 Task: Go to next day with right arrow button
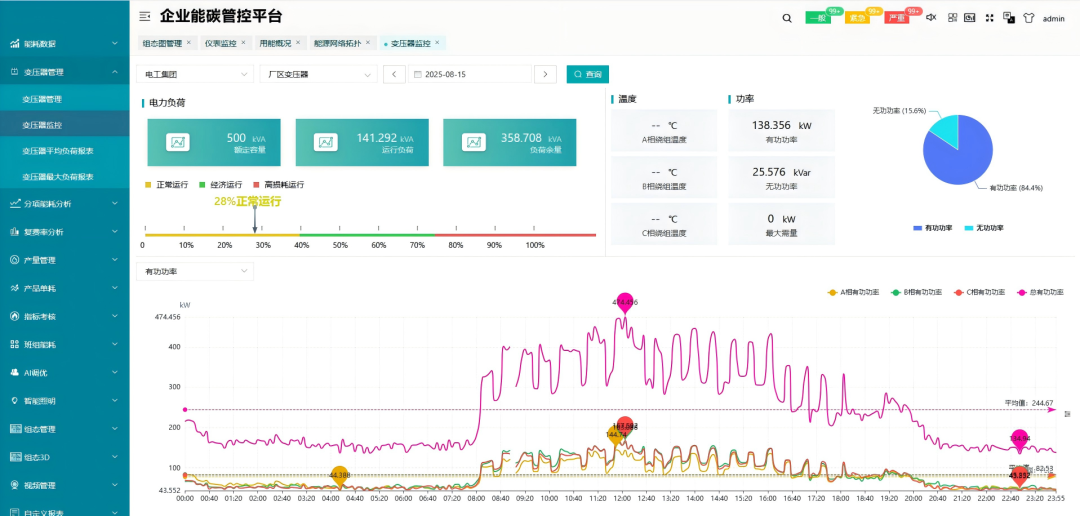click(x=545, y=74)
